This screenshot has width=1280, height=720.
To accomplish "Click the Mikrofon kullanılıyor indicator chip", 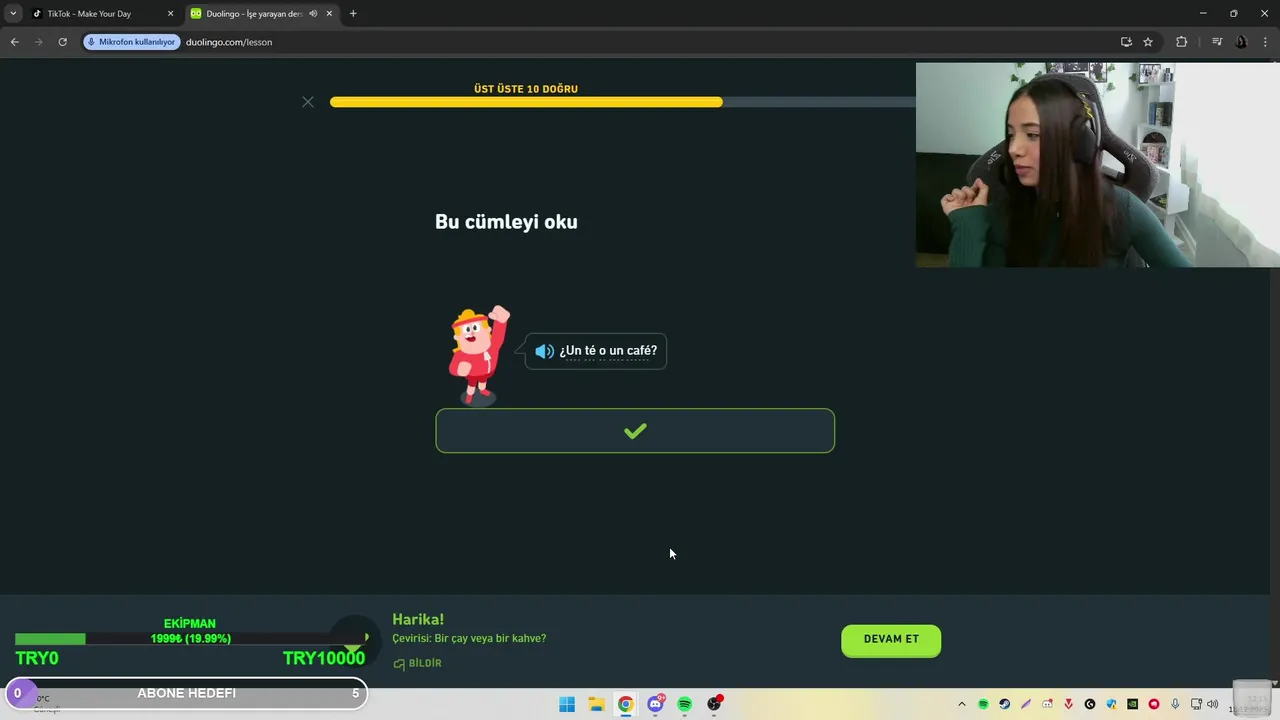I will pyautogui.click(x=131, y=42).
